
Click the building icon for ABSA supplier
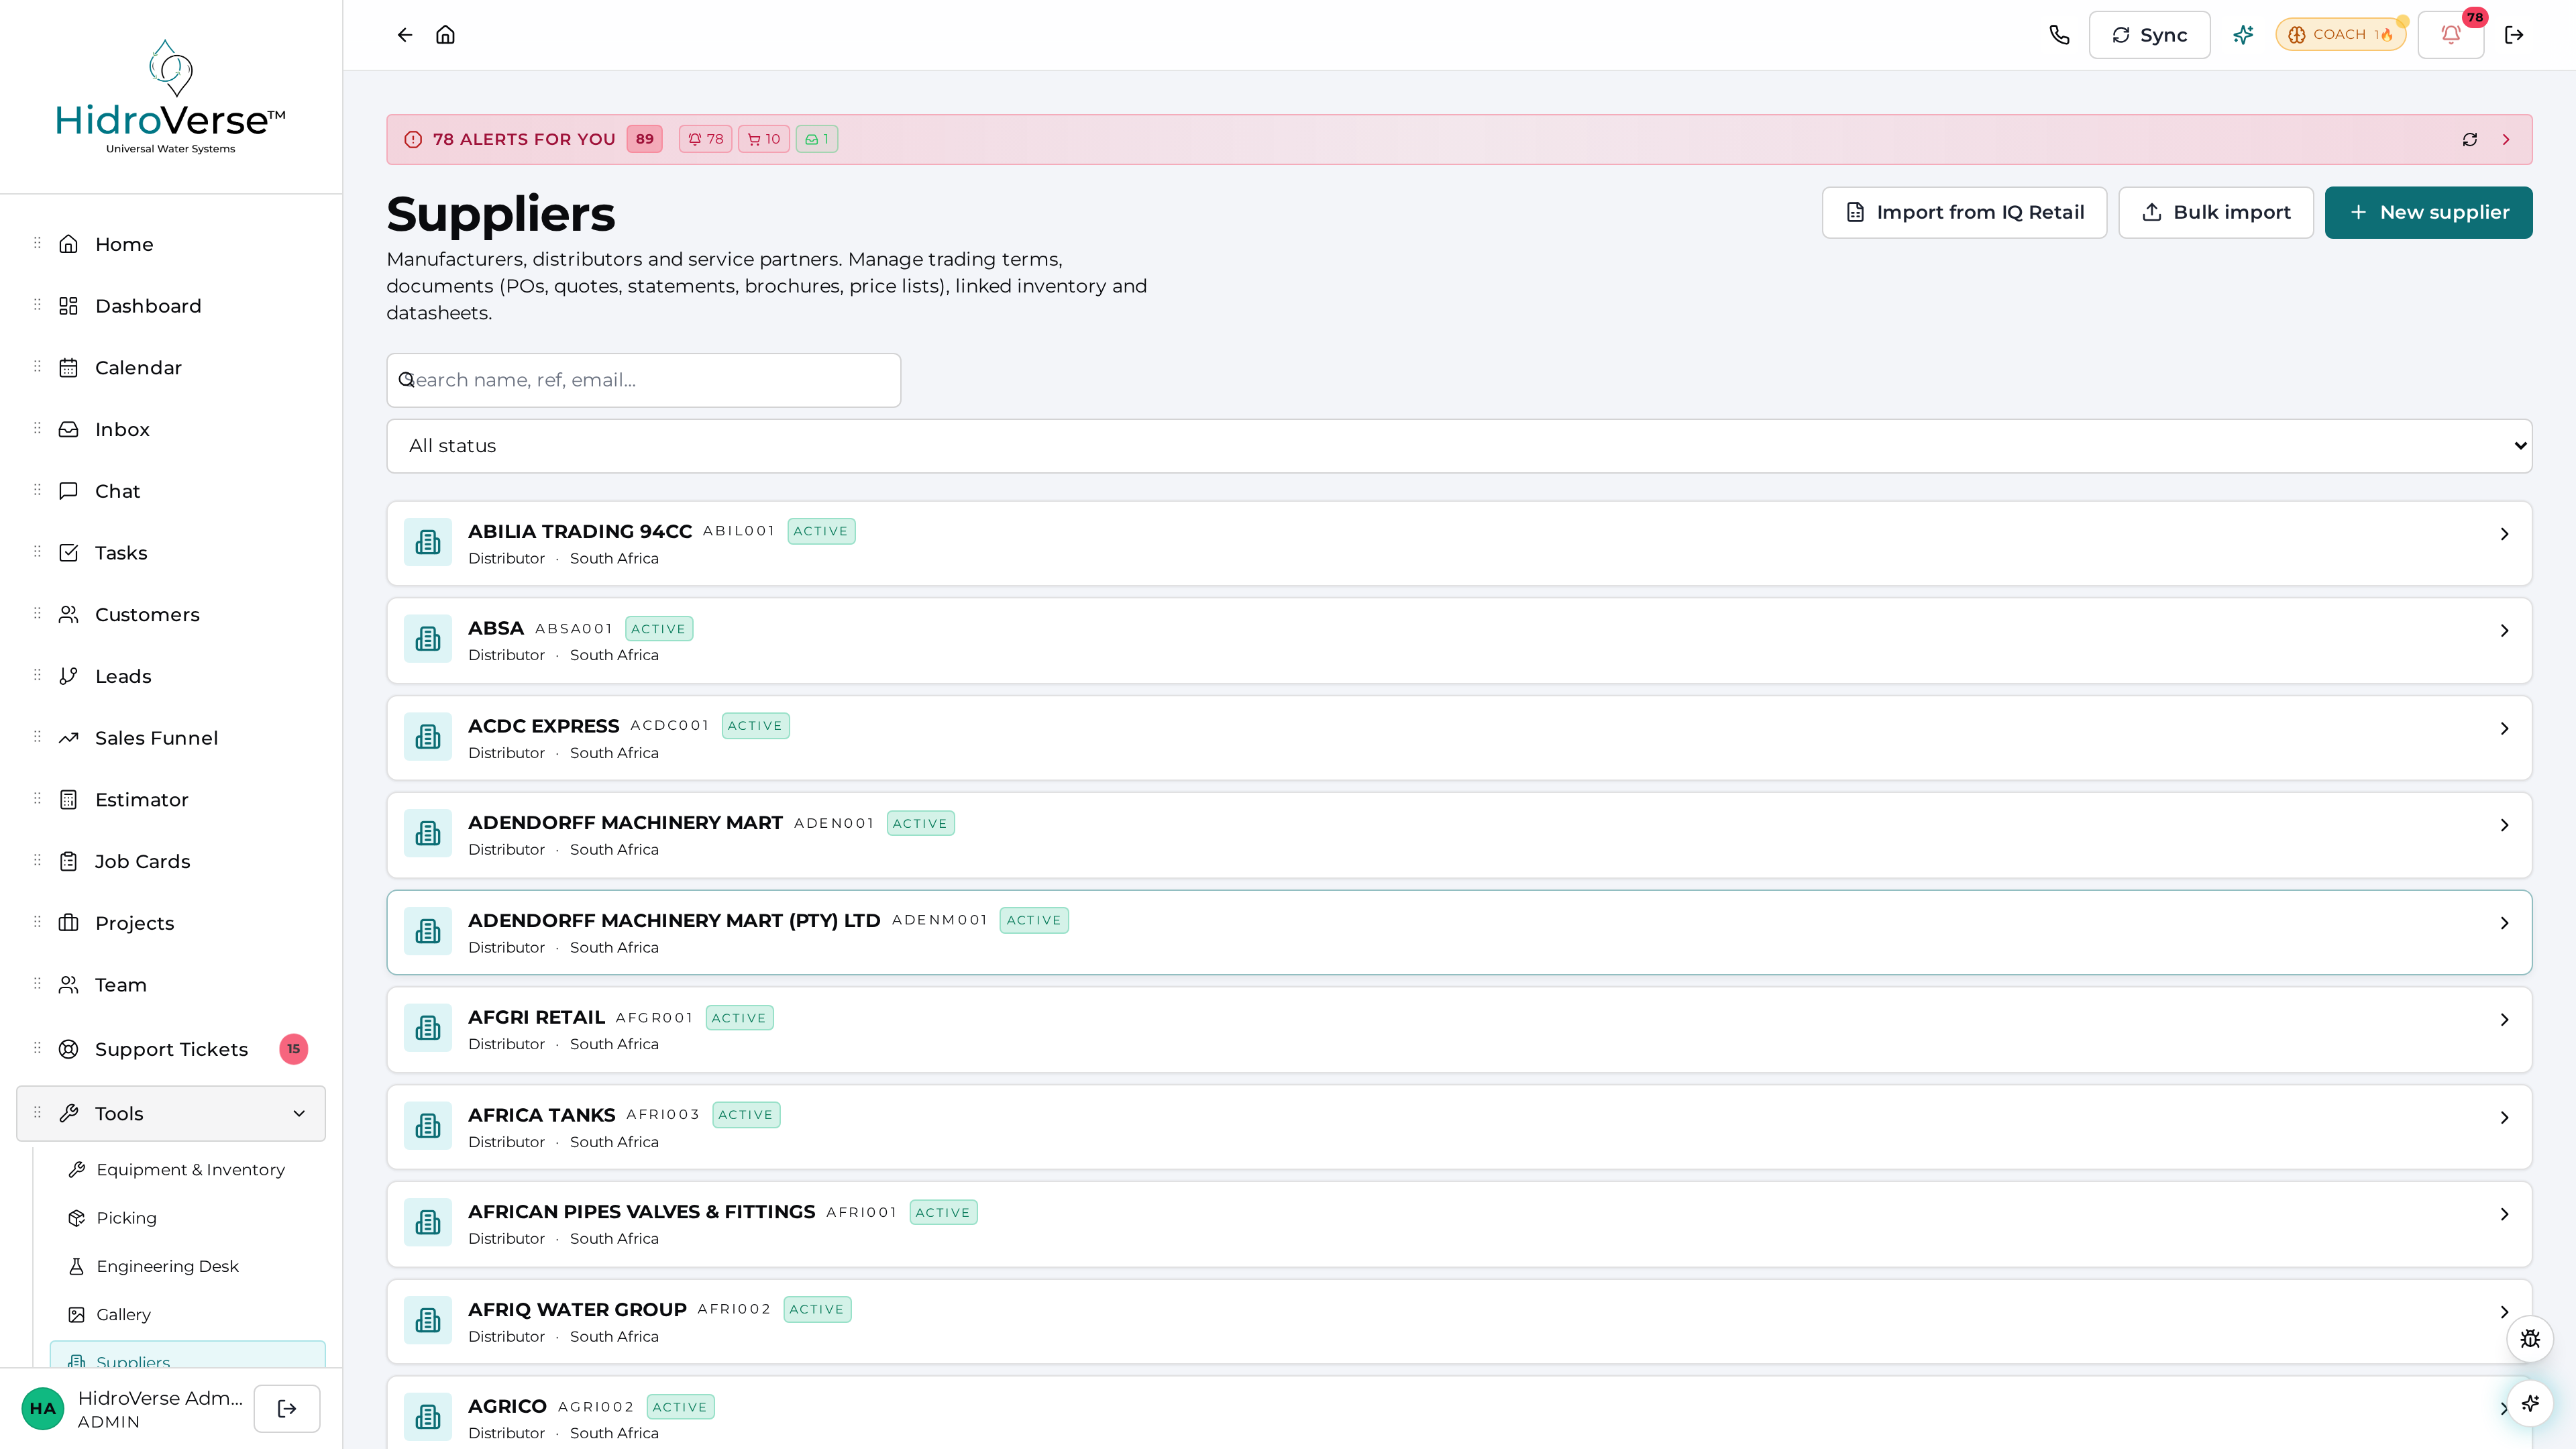click(x=428, y=639)
